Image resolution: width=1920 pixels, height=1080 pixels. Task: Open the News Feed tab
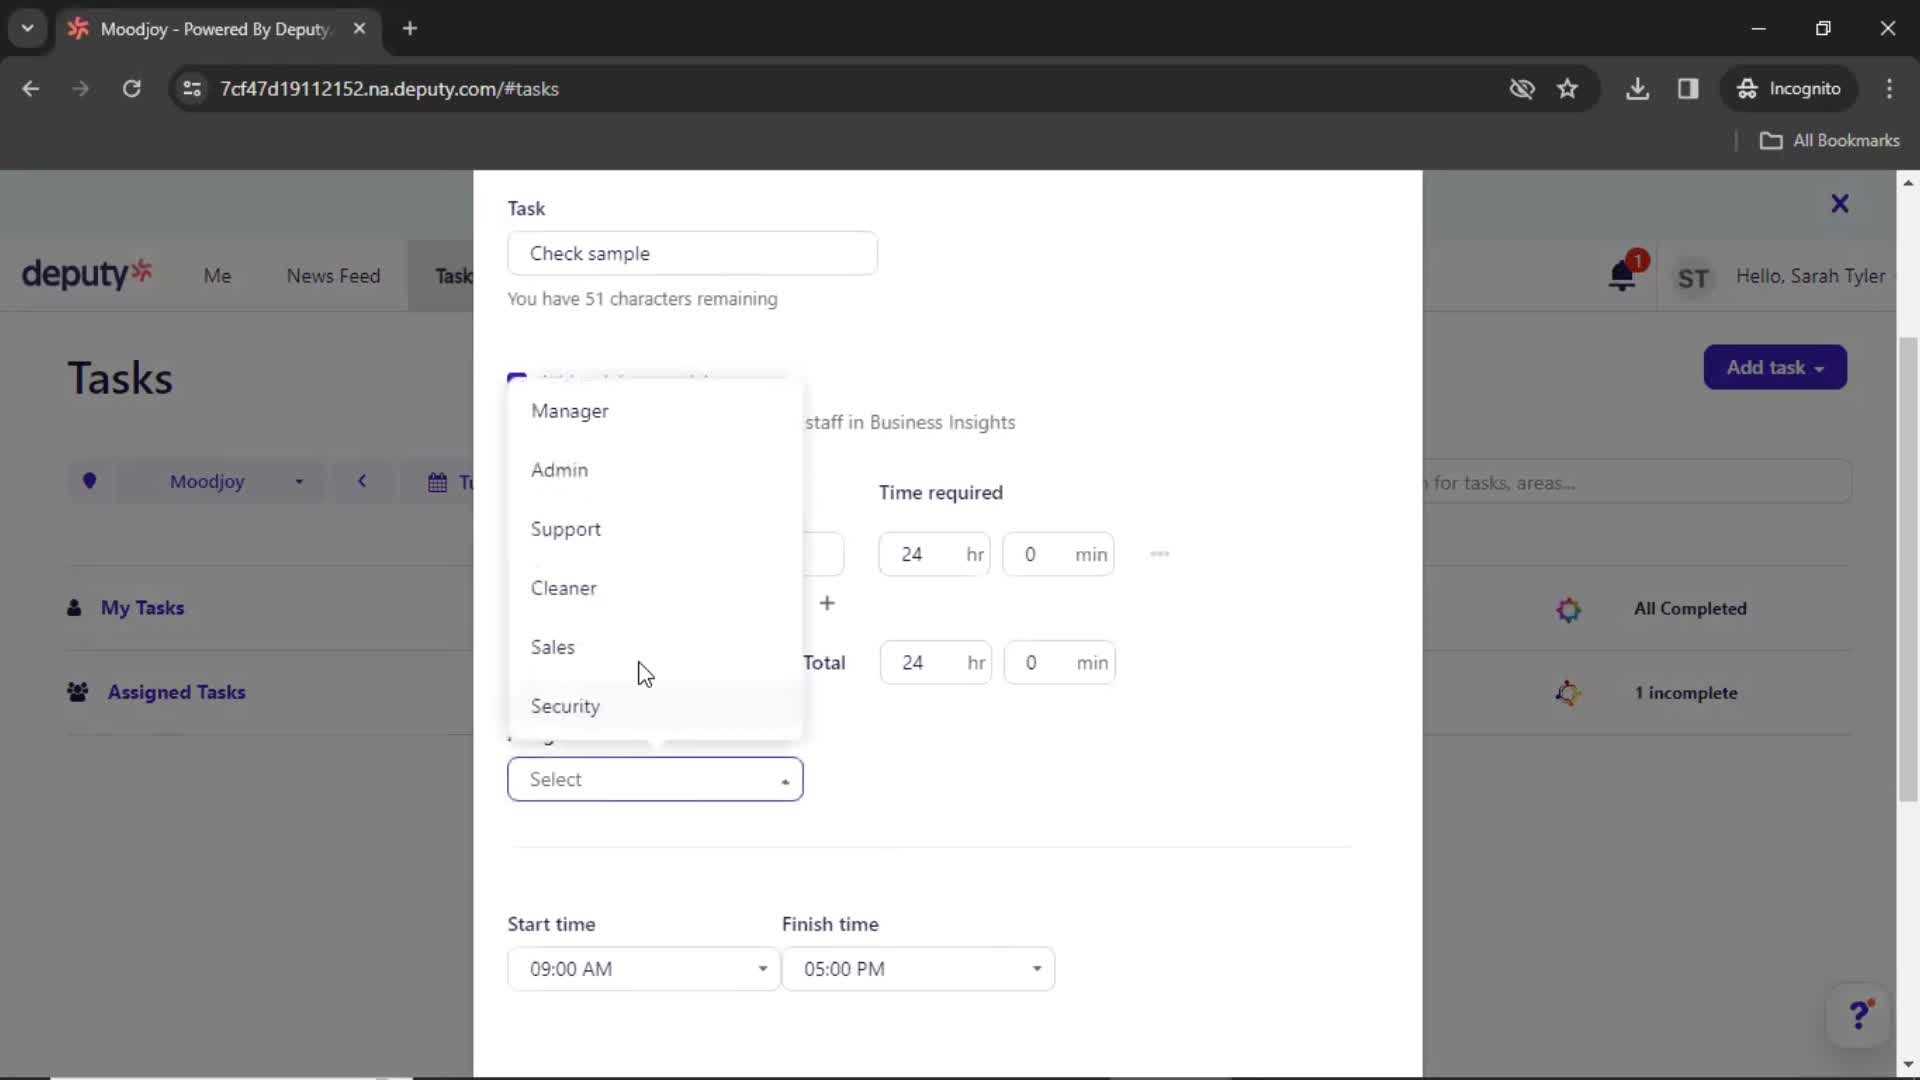click(x=333, y=276)
